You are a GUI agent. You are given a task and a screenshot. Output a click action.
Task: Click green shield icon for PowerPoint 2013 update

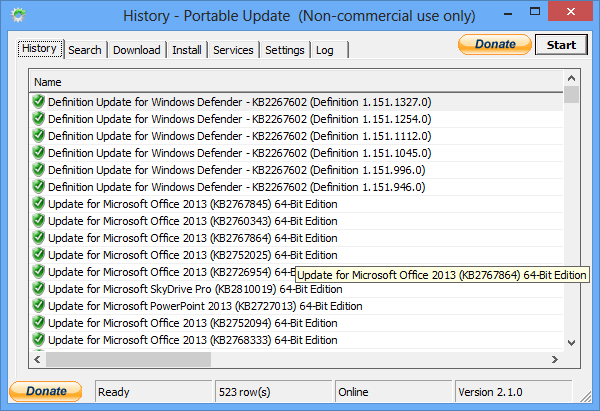[39, 306]
